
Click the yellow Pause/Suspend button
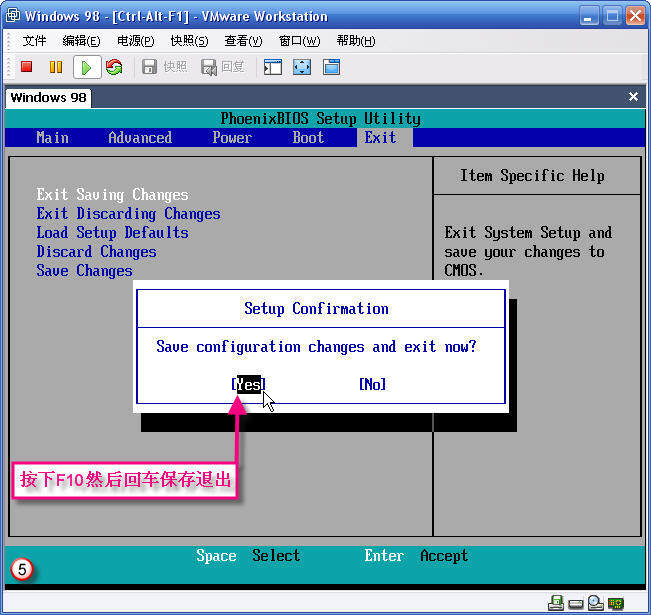point(56,67)
